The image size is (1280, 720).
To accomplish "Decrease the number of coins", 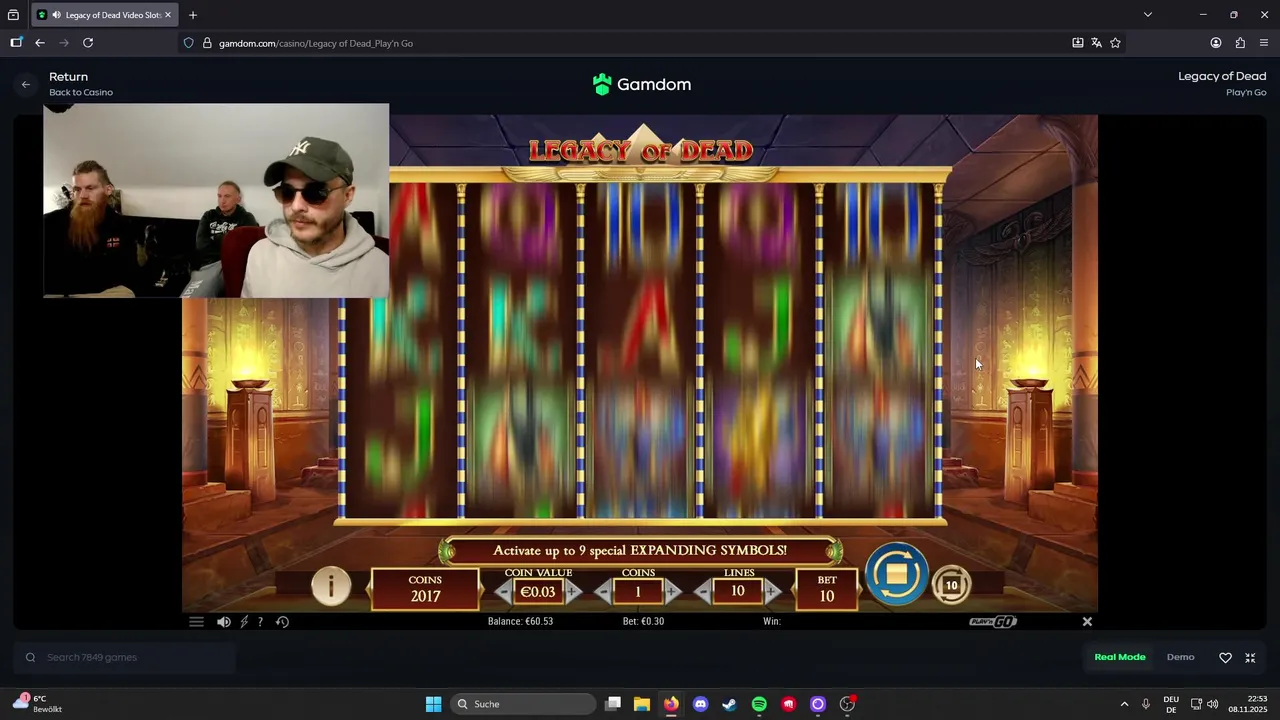I will pyautogui.click(x=603, y=592).
